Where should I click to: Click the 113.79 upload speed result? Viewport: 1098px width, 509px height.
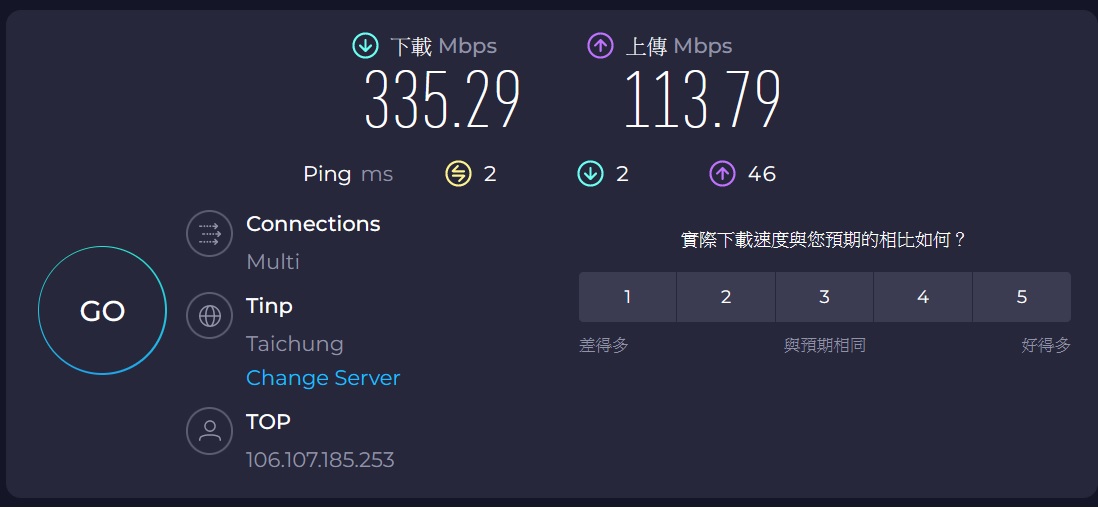[702, 100]
